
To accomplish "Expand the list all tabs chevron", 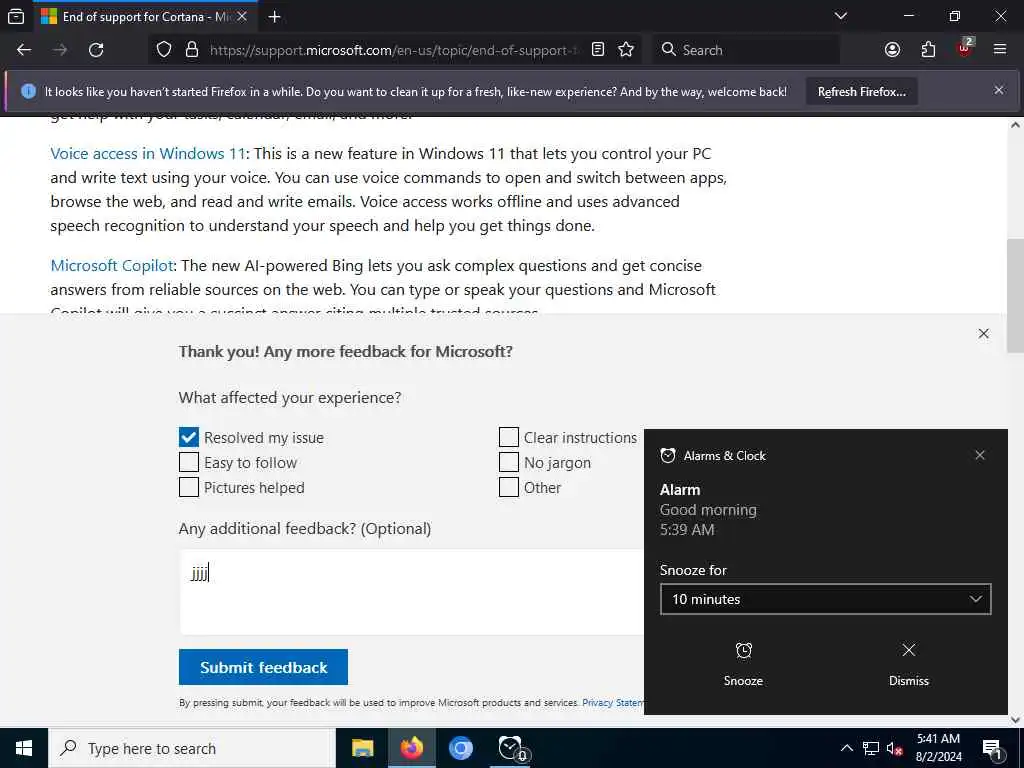I will (x=841, y=16).
